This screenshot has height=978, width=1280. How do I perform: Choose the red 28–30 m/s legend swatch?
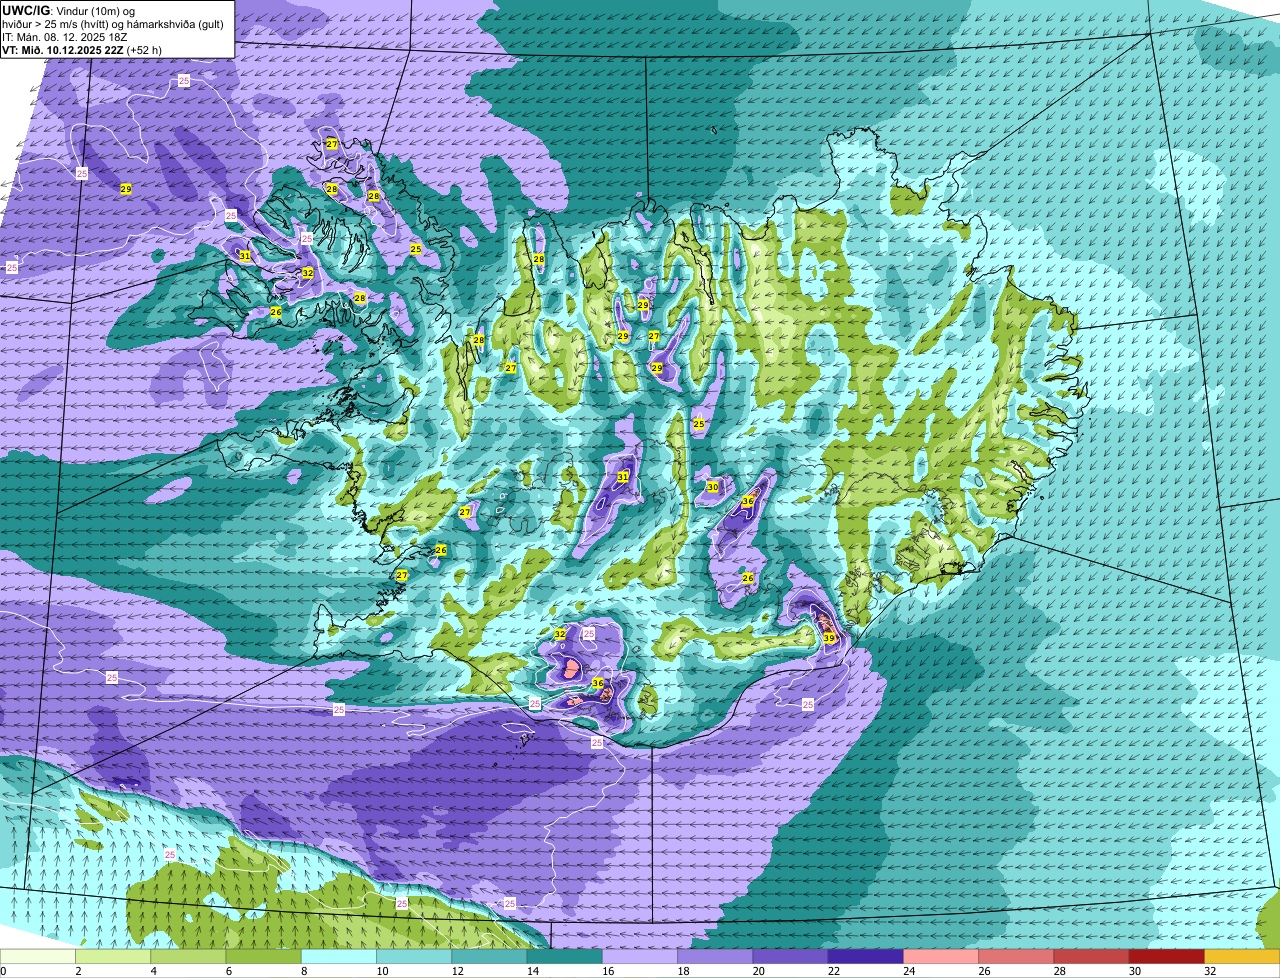[1091, 957]
